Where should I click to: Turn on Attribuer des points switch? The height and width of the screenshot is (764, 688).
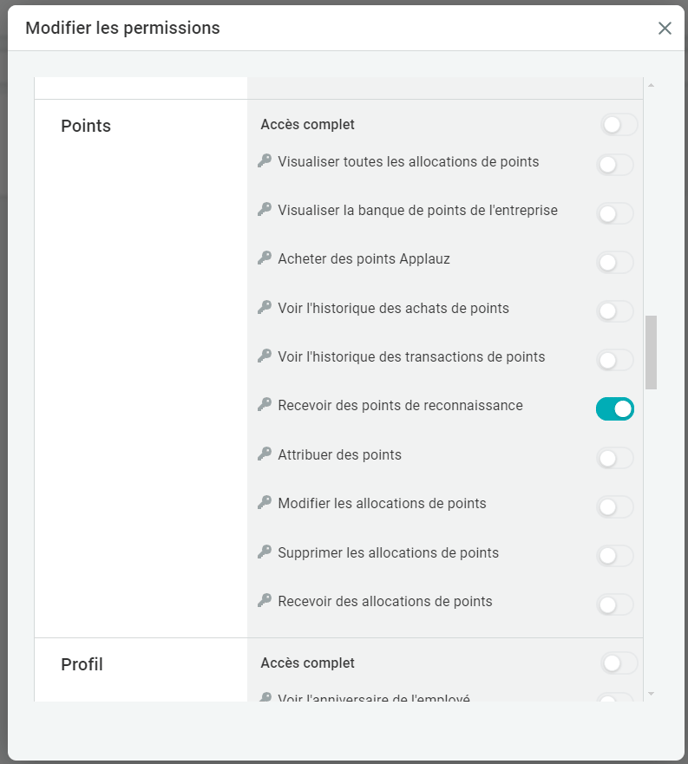point(615,458)
